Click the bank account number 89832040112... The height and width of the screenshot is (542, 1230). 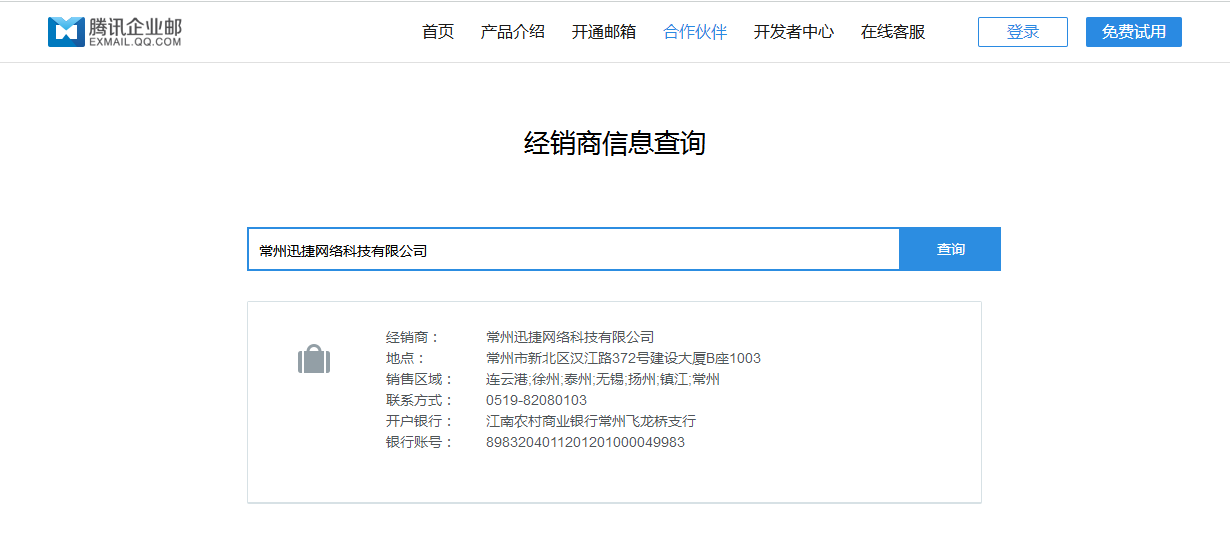(585, 442)
